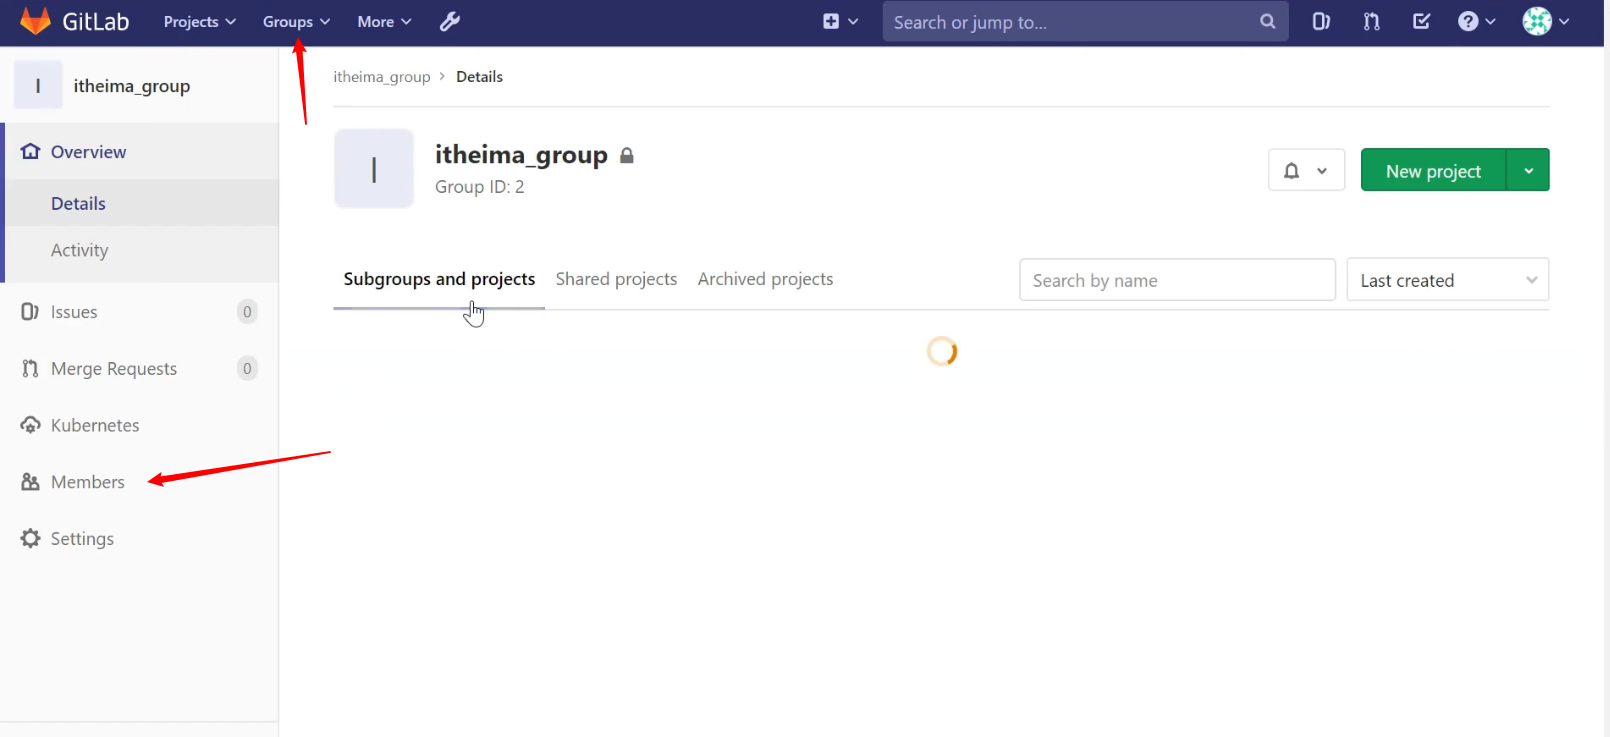Open the issues icon in top navbar

coord(1321,21)
